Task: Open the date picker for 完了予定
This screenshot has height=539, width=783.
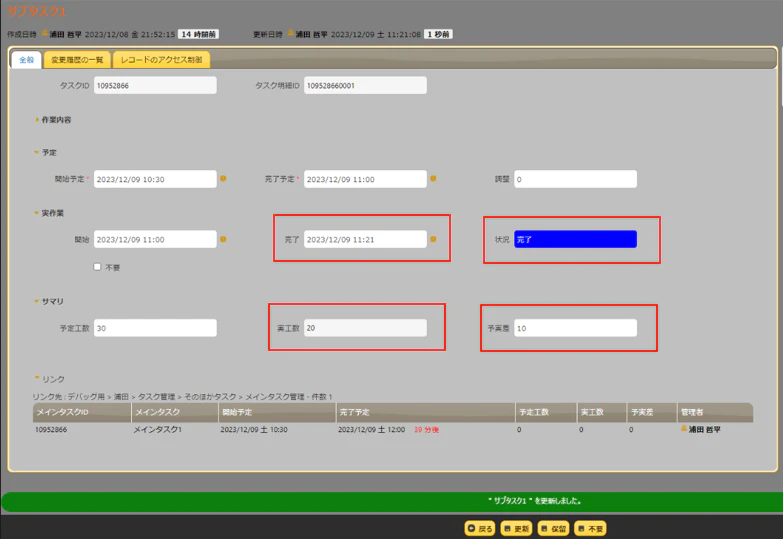Action: click(x=433, y=179)
